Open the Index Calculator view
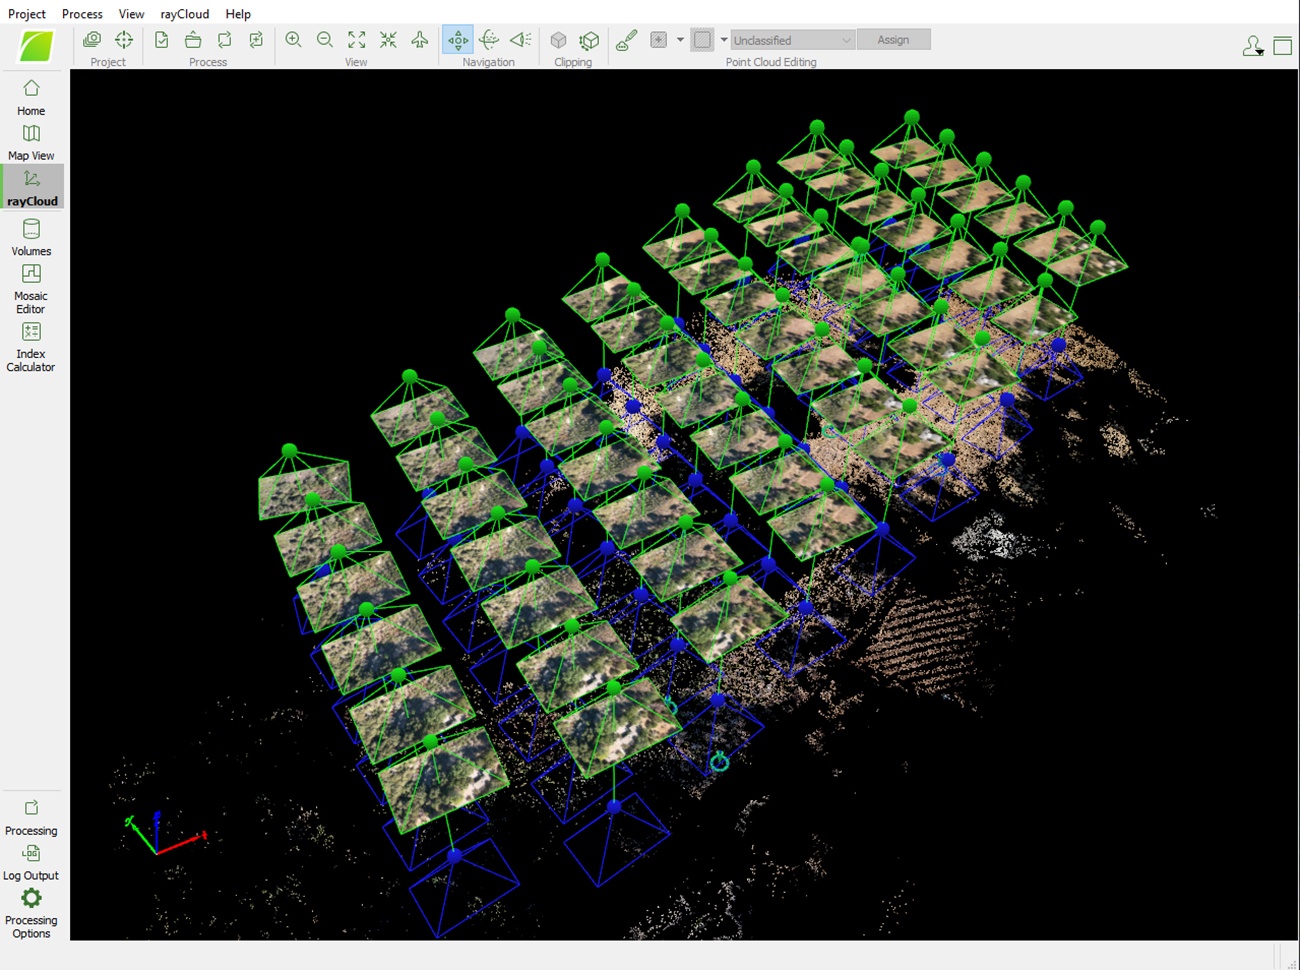 click(x=31, y=346)
